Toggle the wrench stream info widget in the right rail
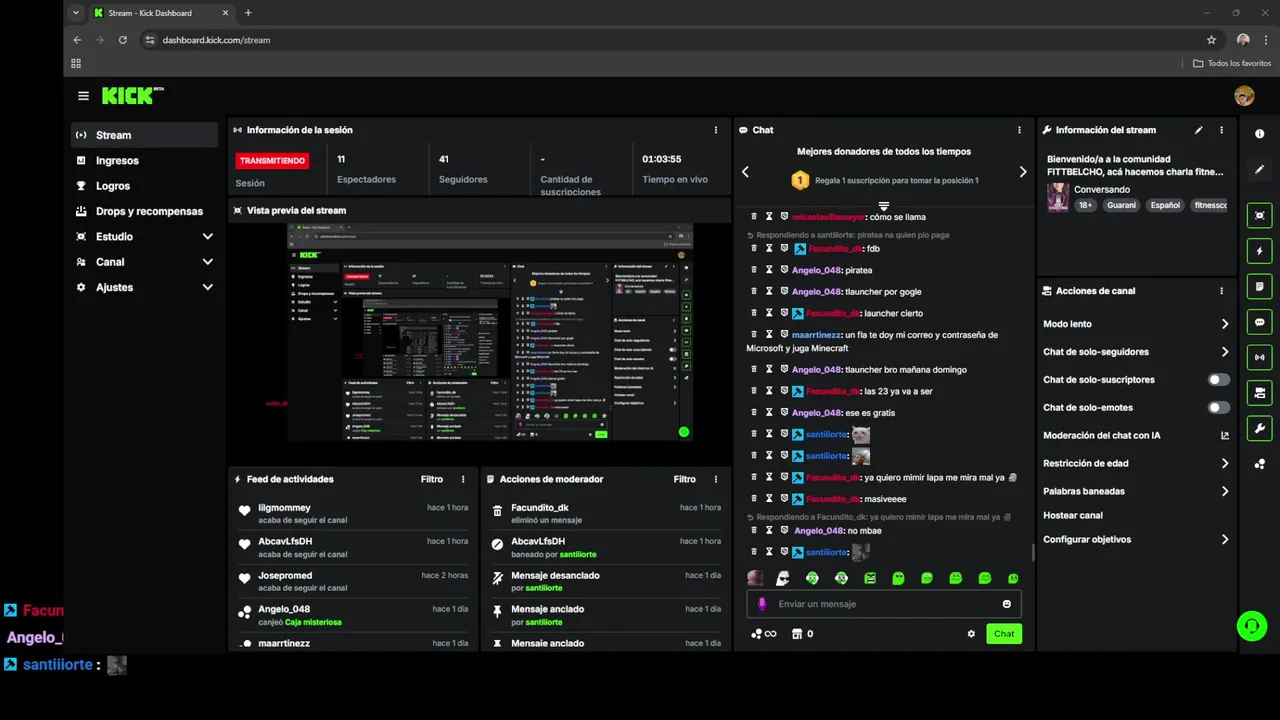This screenshot has width=1280, height=720. coord(1259,429)
